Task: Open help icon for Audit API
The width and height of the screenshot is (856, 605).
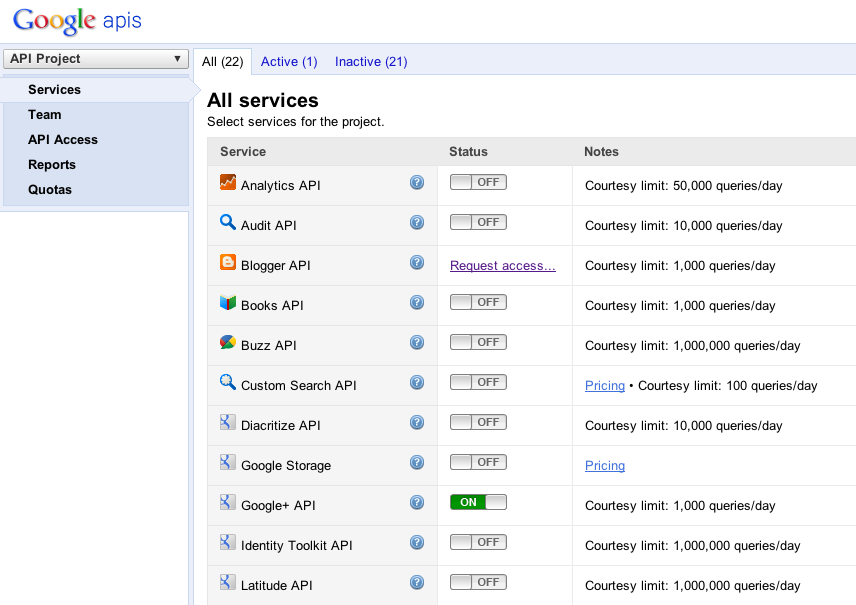Action: point(417,223)
